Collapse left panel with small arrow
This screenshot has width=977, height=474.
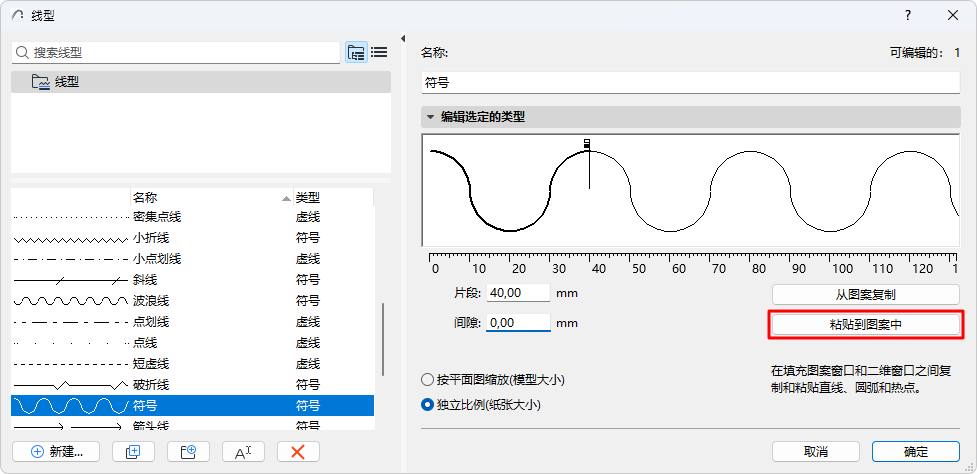[403, 38]
